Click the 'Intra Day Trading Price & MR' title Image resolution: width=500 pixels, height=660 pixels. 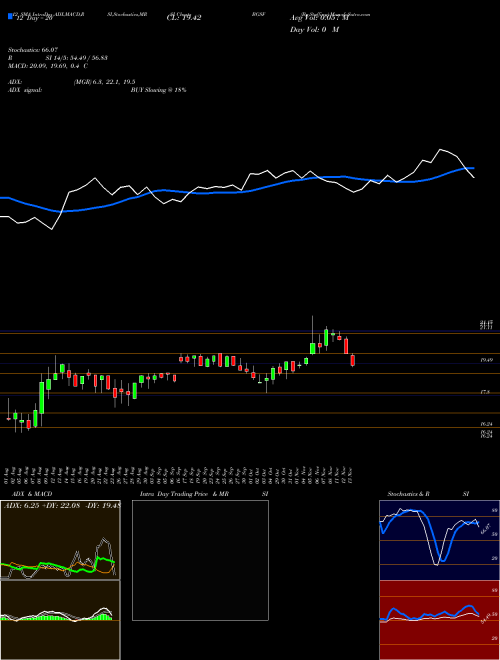coord(184,494)
